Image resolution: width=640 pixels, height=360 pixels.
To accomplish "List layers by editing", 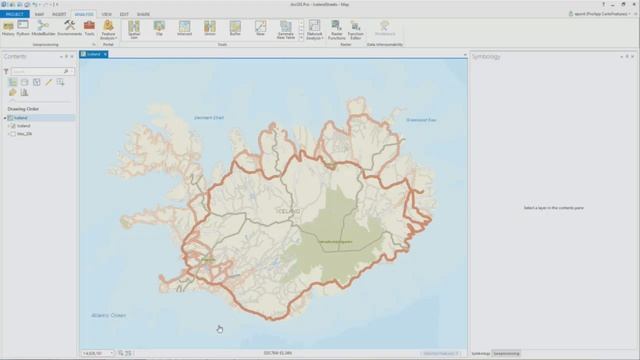I will [x=49, y=82].
